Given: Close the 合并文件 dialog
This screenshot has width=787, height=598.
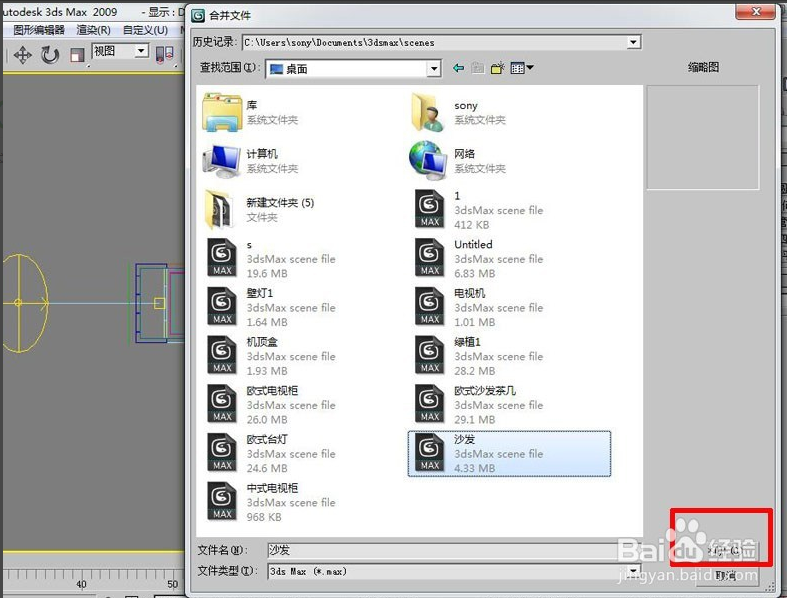Looking at the screenshot, I should [755, 12].
